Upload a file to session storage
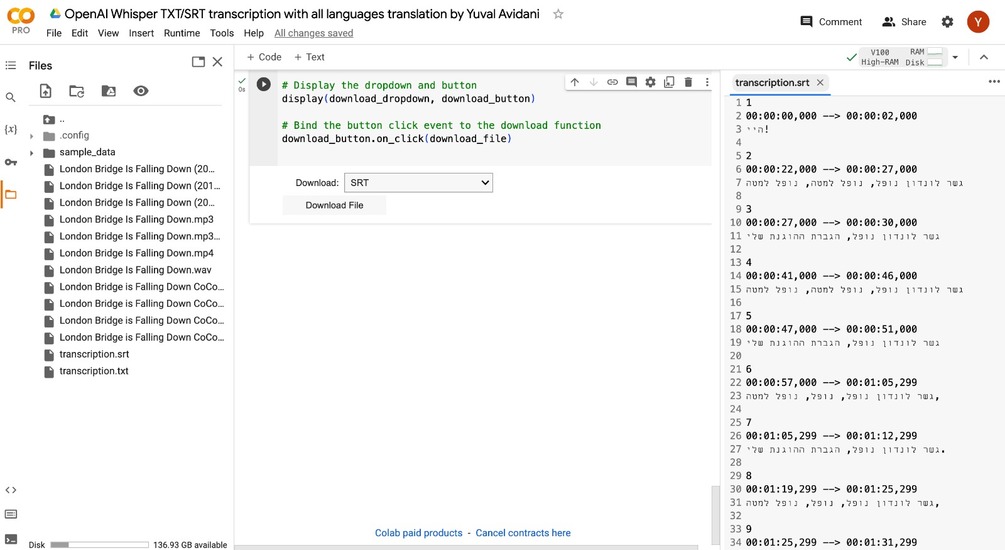This screenshot has width=1005, height=550. [46, 91]
